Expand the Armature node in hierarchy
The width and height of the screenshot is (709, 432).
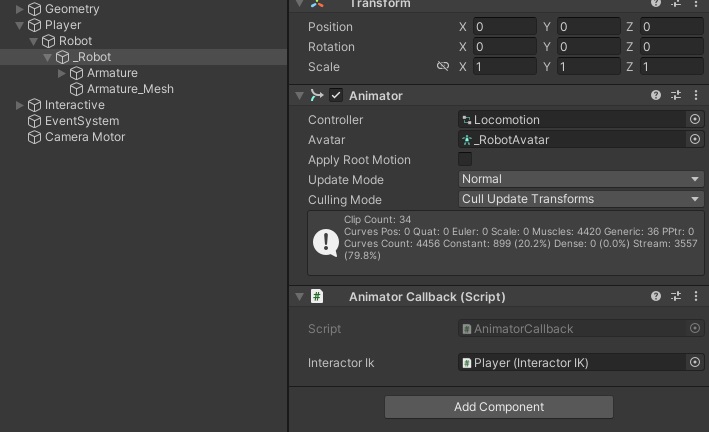click(x=62, y=73)
